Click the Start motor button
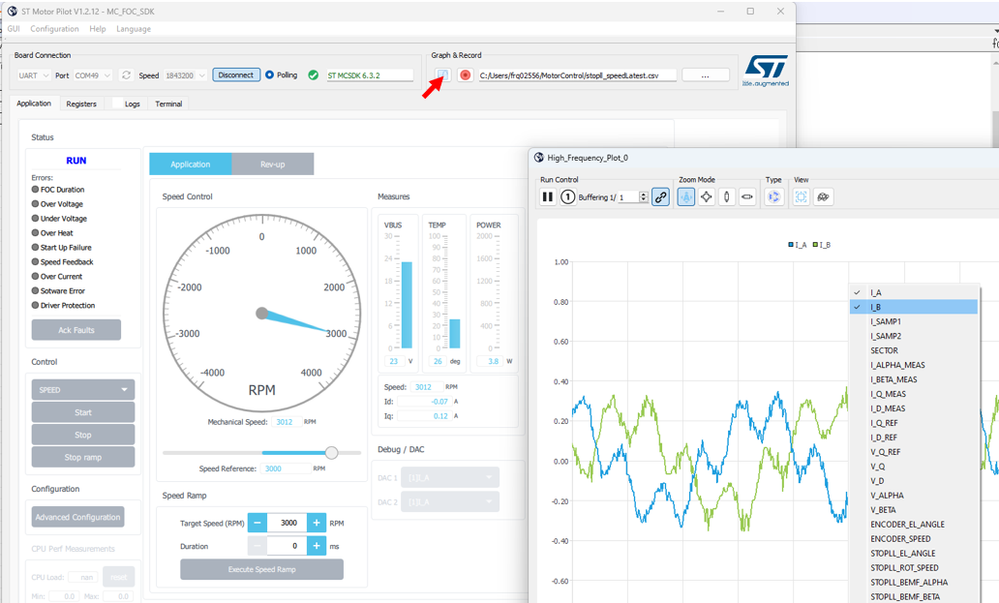999x603 pixels. (x=83, y=412)
